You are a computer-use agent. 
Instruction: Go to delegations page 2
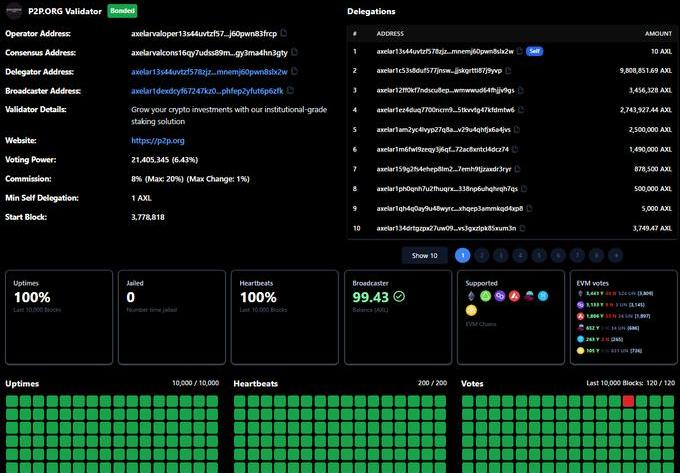(481, 255)
